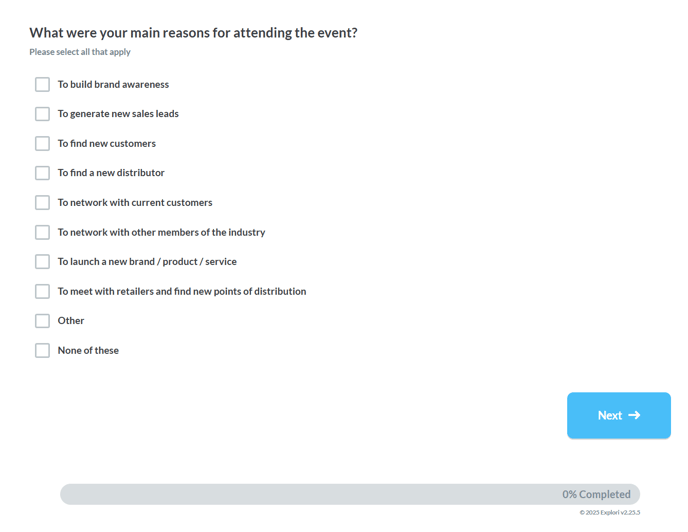The width and height of the screenshot is (688, 532).
Task: Click the 'Other' option label text
Action: point(71,321)
